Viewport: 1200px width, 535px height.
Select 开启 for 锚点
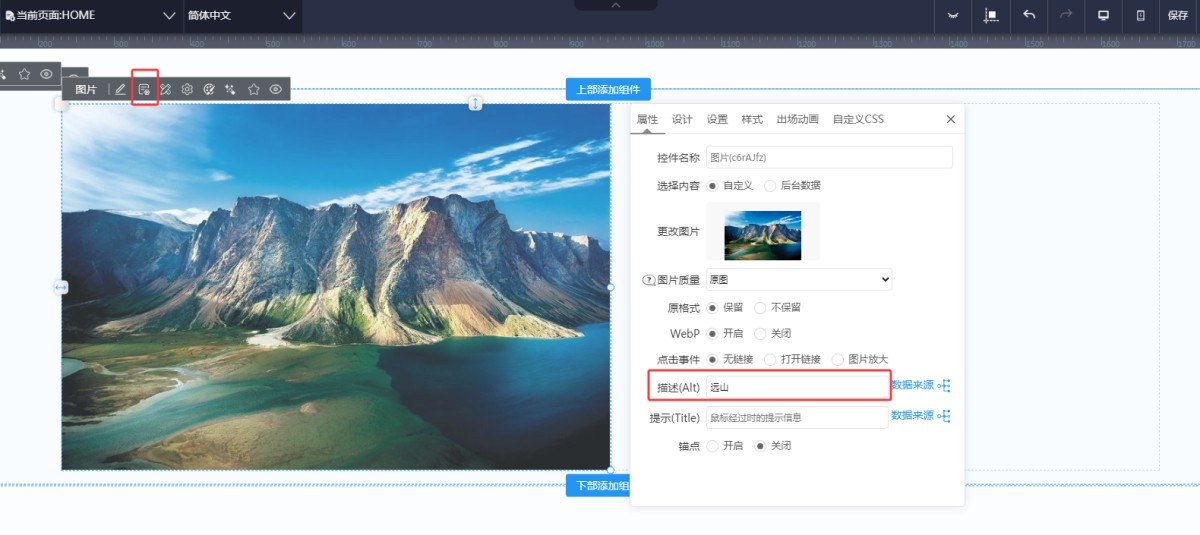coord(713,446)
